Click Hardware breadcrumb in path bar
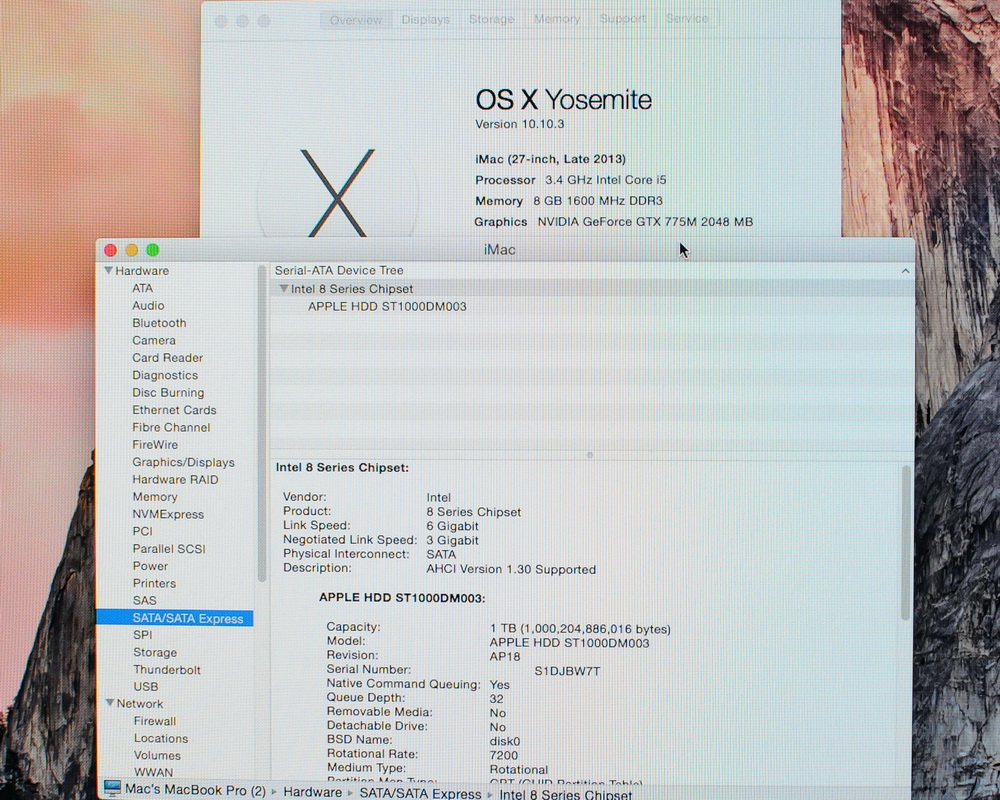 (x=312, y=792)
